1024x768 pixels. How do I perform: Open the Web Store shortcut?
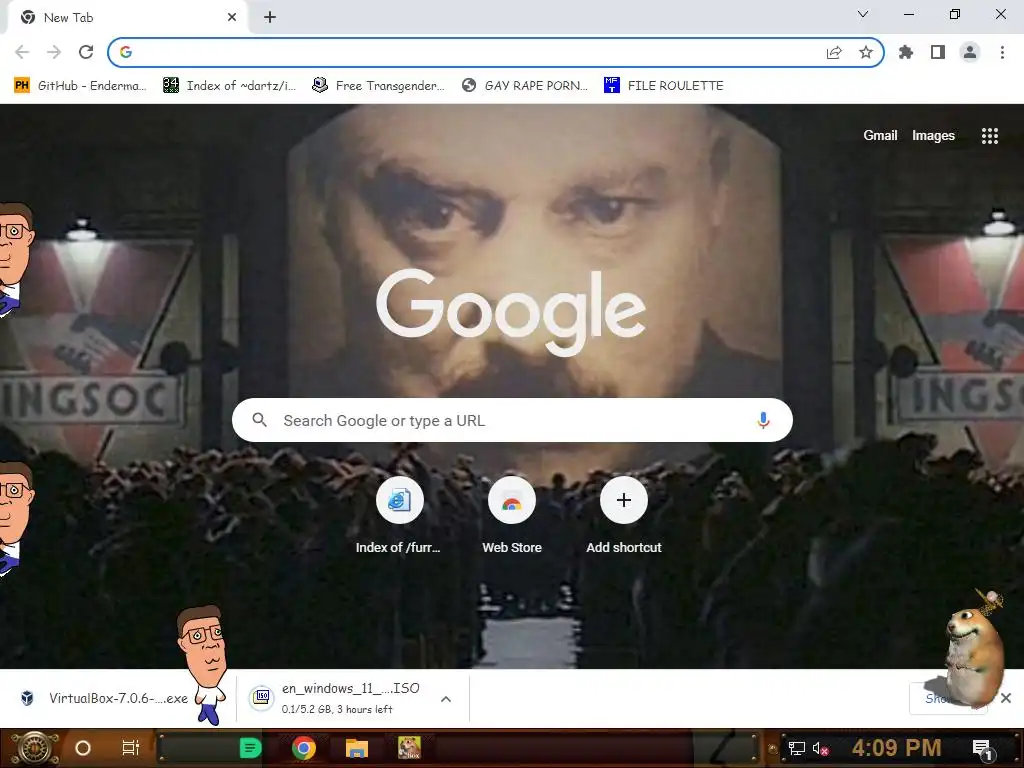click(x=511, y=516)
